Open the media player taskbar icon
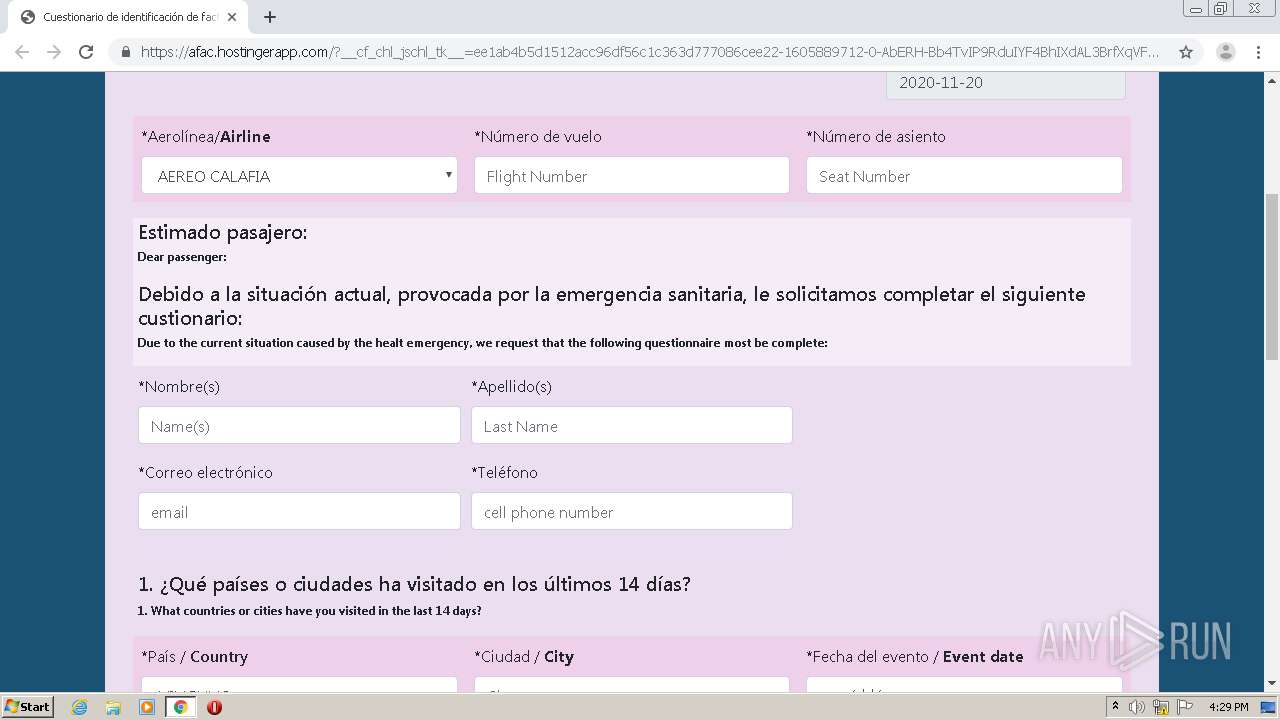Image resolution: width=1280 pixels, height=720 pixels. tap(147, 707)
